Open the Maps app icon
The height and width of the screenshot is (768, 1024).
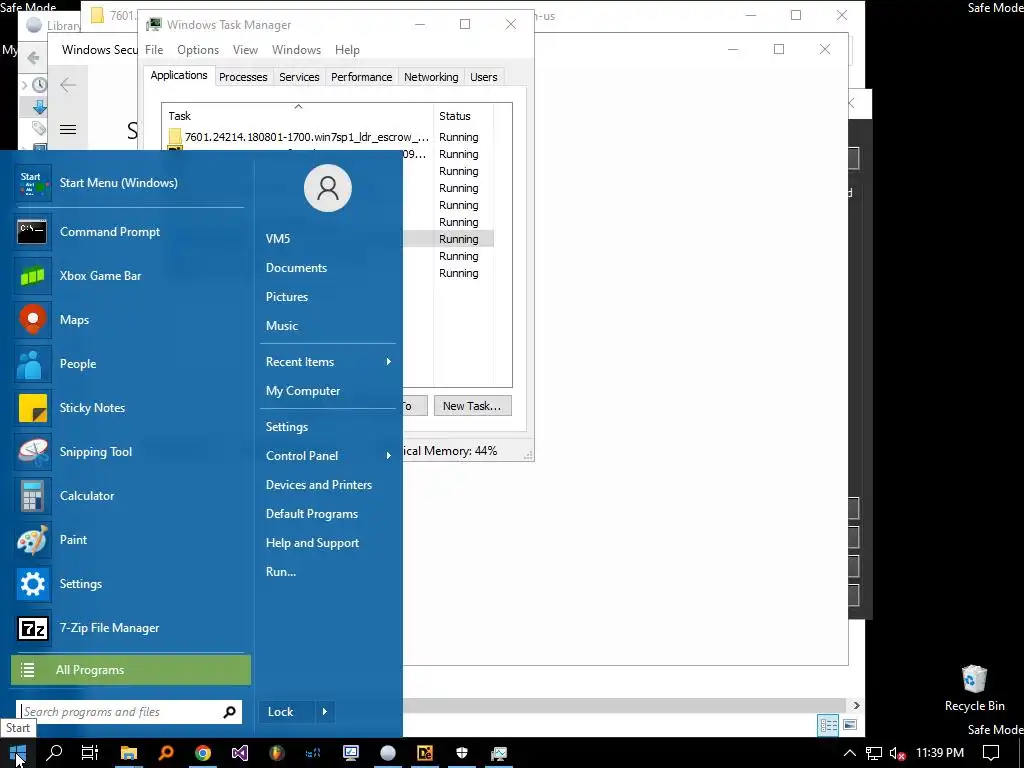32,319
